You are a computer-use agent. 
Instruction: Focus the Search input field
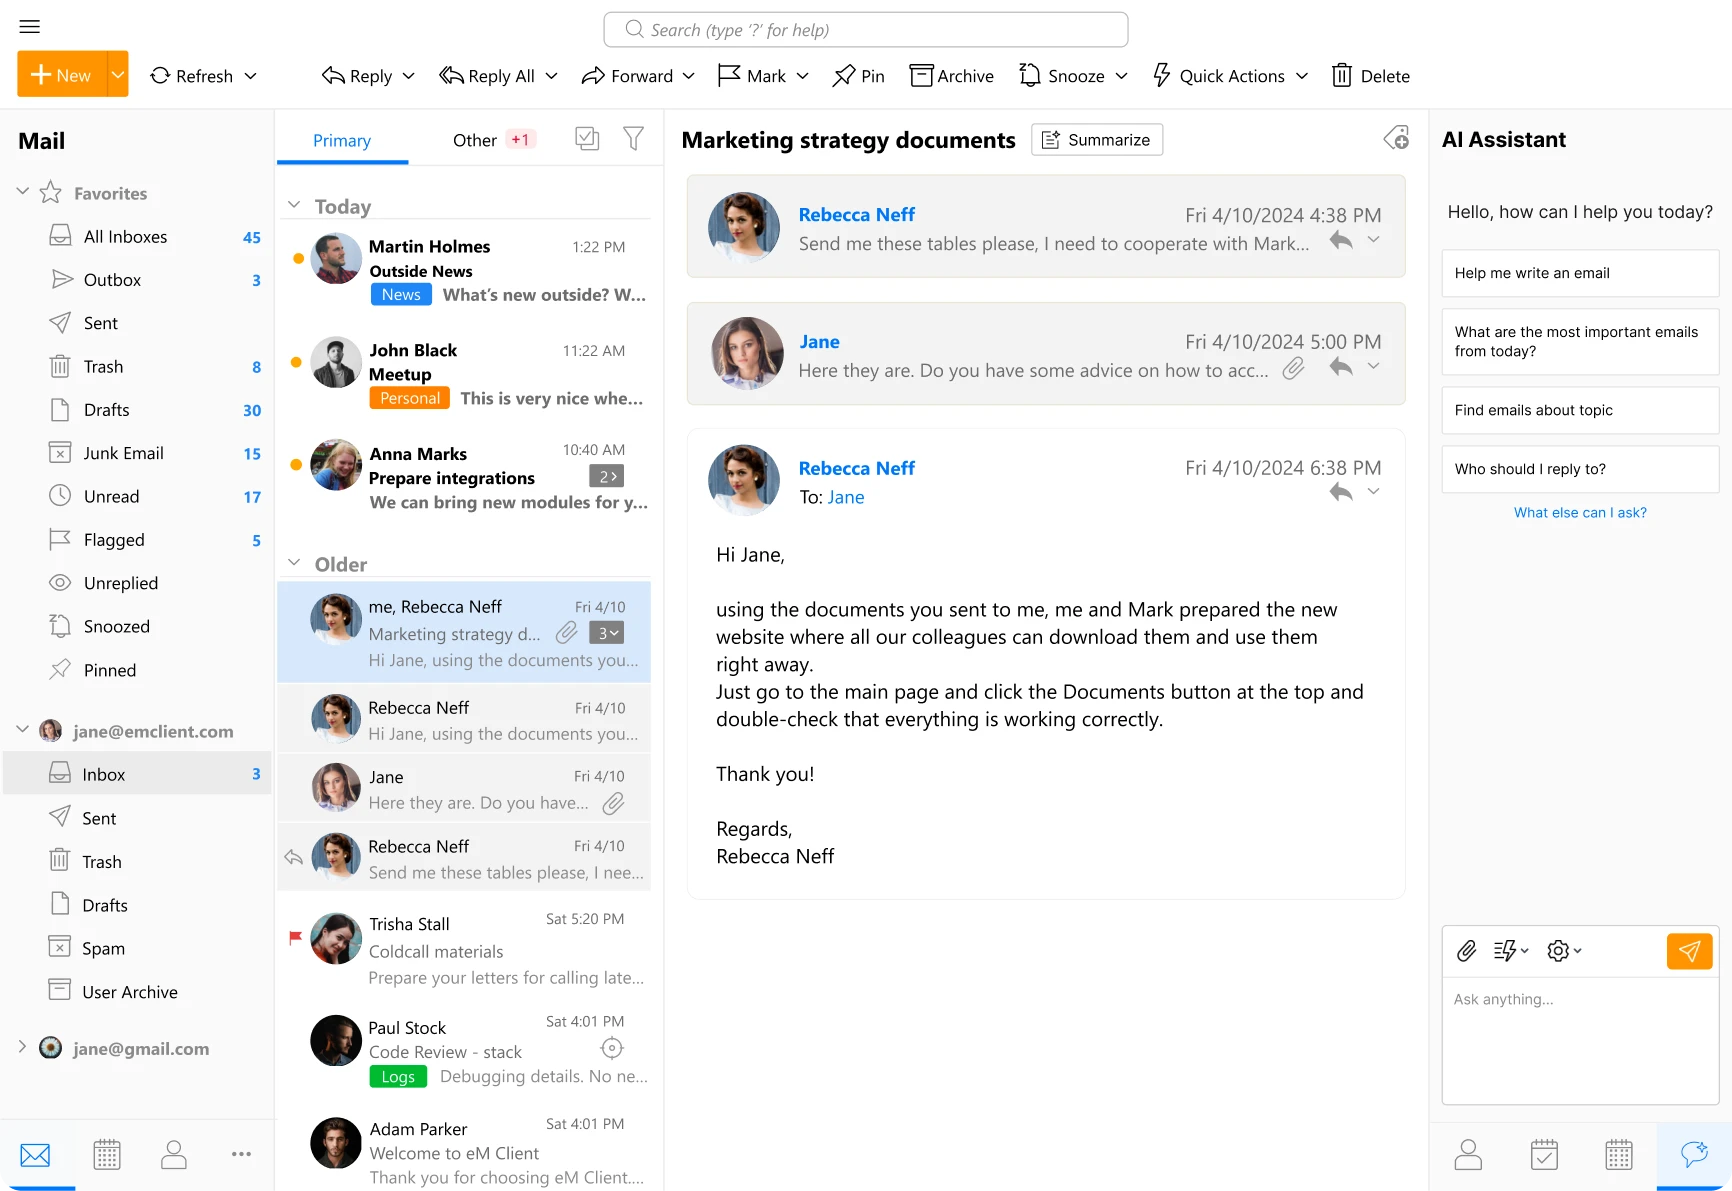tap(866, 30)
